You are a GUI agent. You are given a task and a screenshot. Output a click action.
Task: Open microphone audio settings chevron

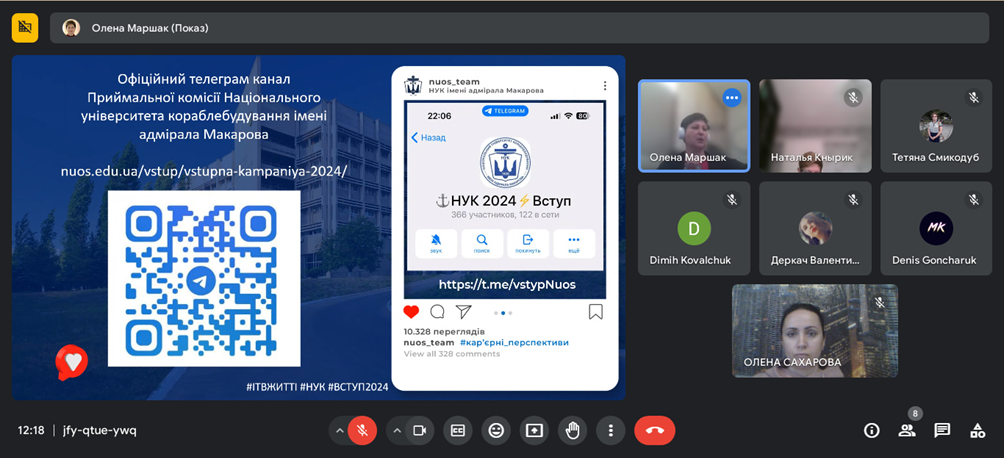(339, 430)
